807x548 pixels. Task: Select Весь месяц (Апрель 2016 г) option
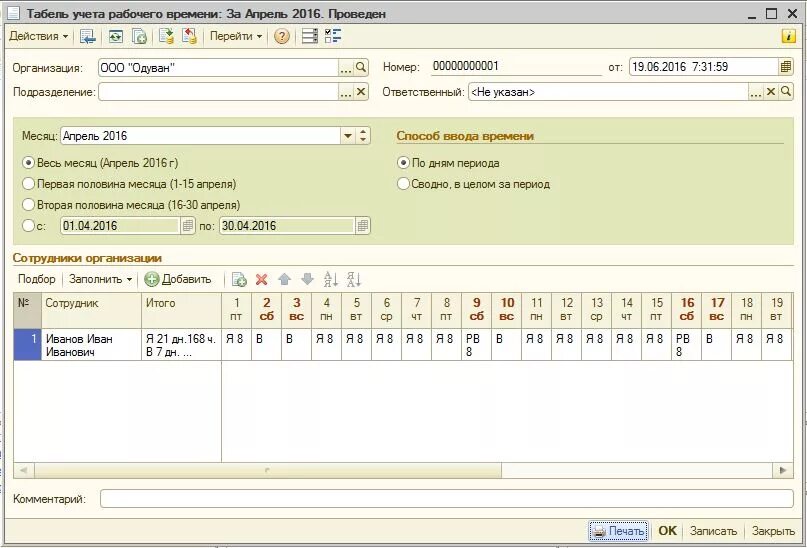tap(28, 163)
